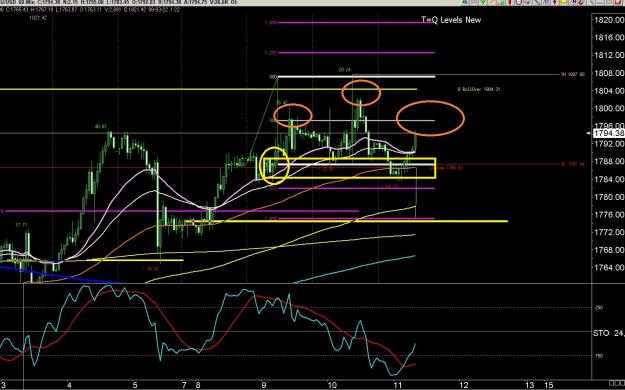Viewport: 625px width, 390px height.
Task: Click the 1776.00 price axis label
Action: coord(609,215)
